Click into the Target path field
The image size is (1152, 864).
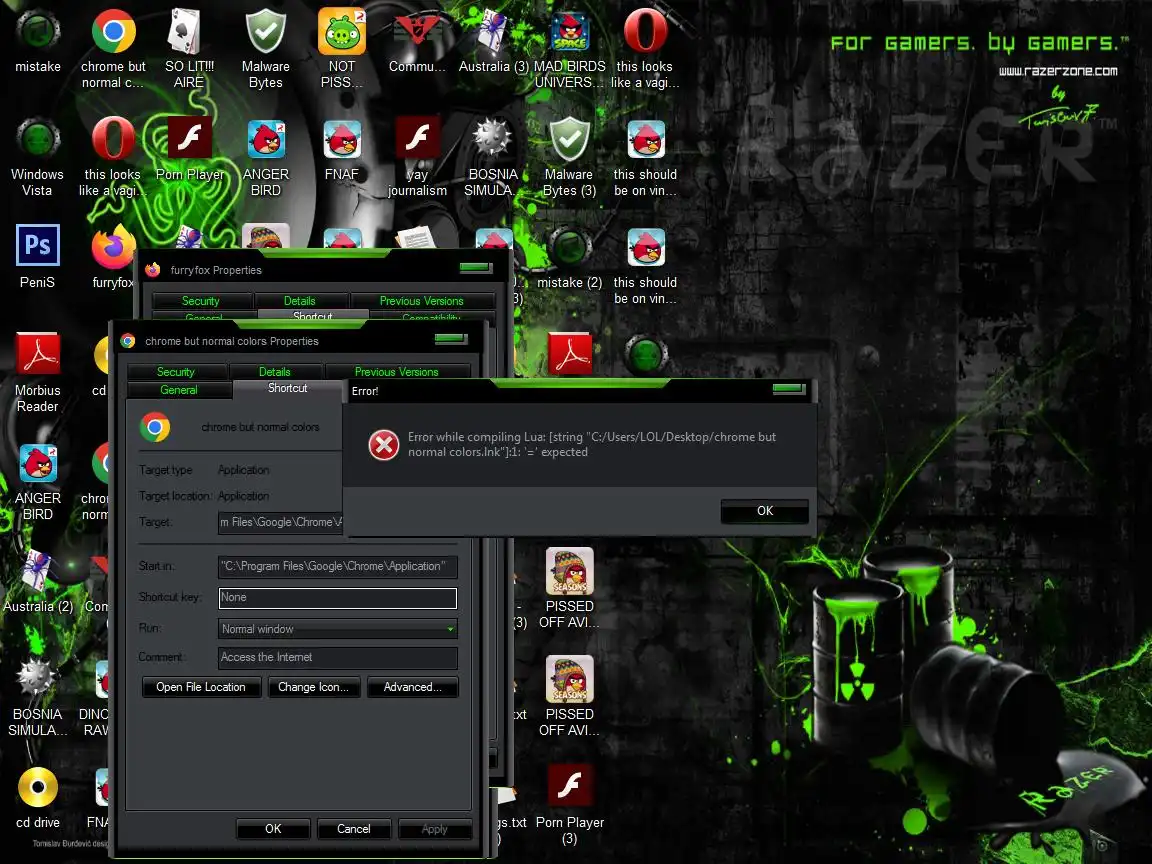pos(280,522)
